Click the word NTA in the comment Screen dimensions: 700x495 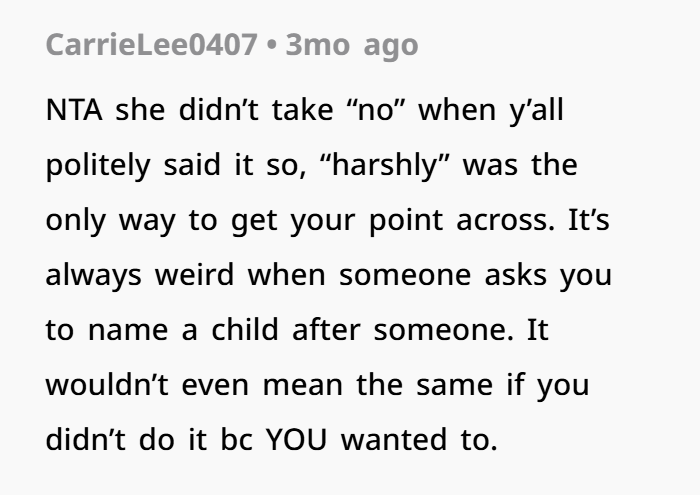[74, 109]
